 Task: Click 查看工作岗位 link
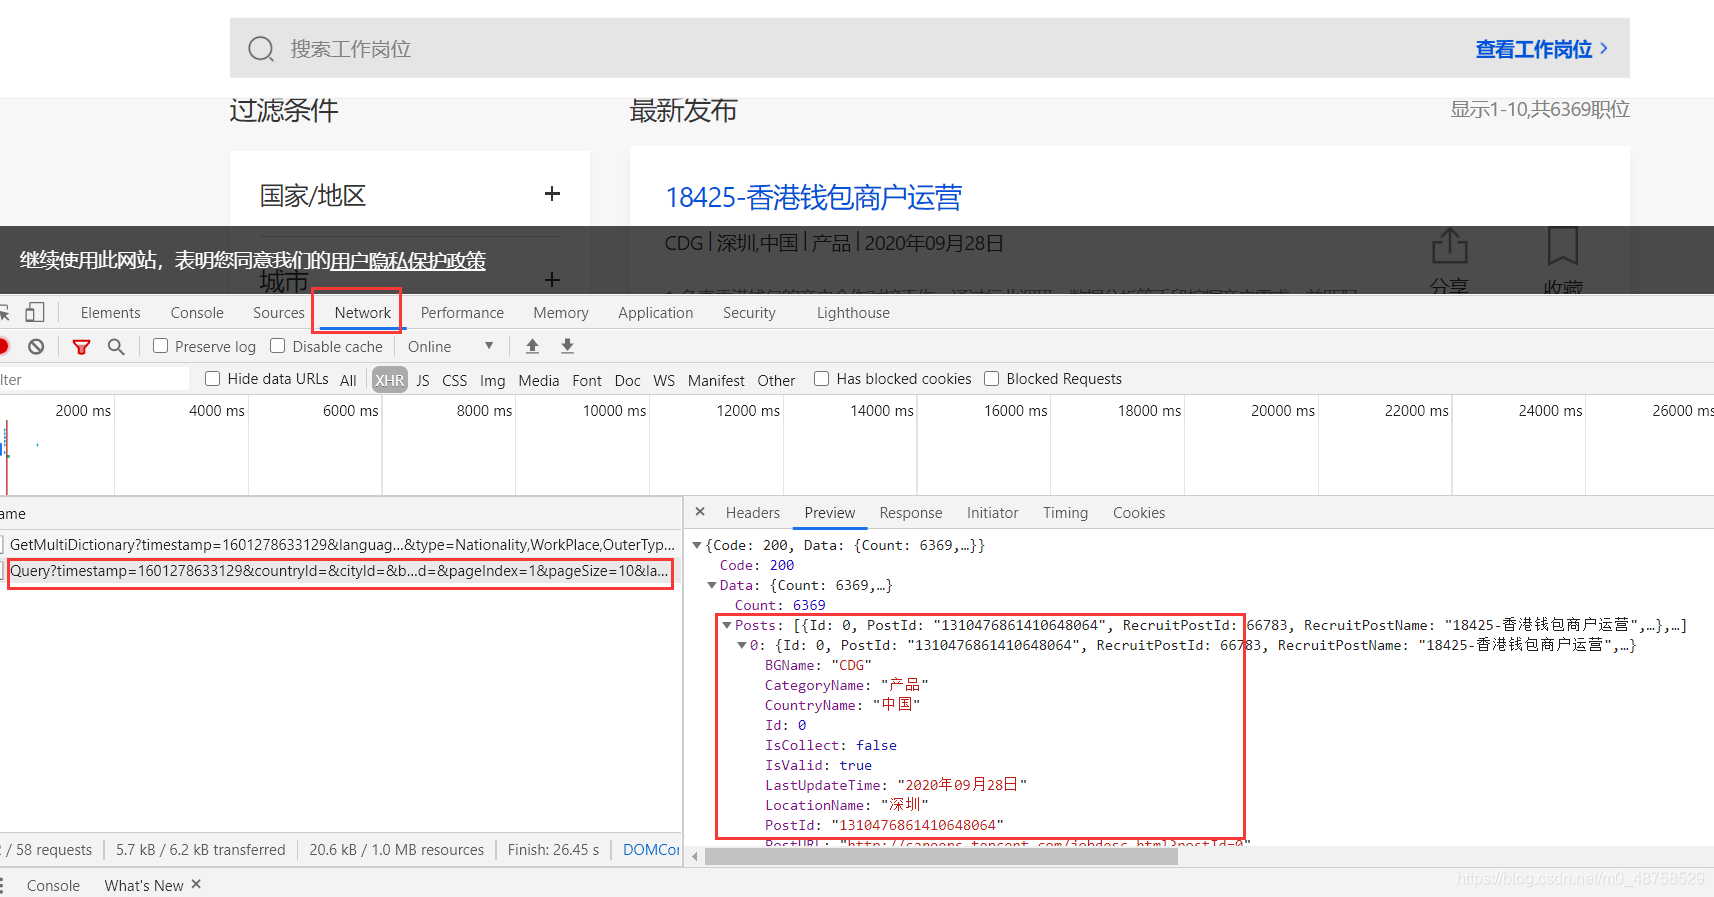[1541, 48]
